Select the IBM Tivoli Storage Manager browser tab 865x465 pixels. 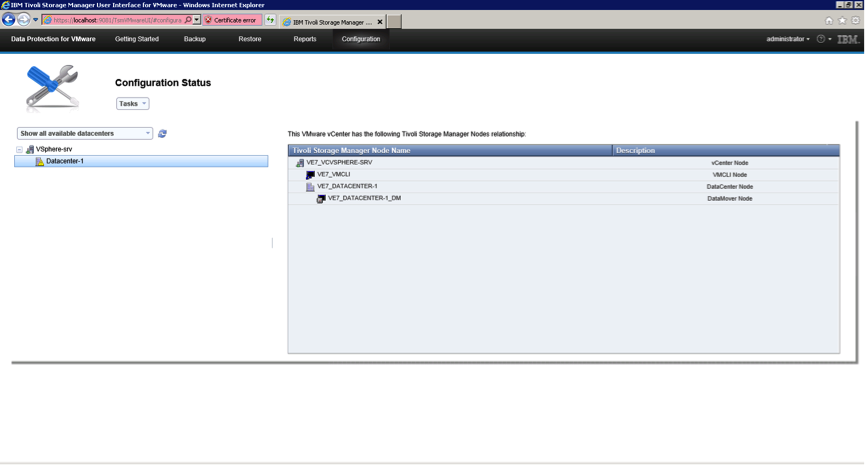tap(332, 22)
